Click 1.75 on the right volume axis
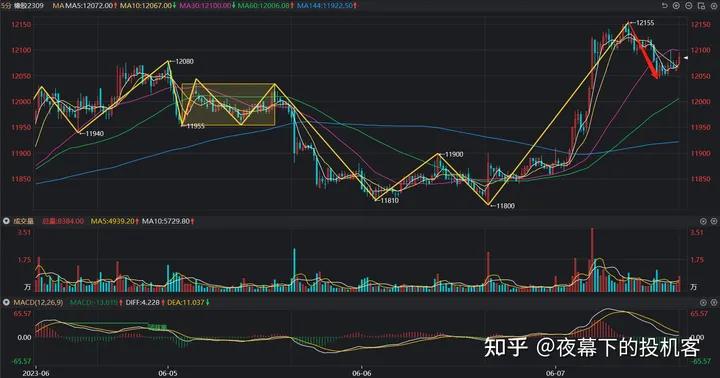Image resolution: width=720 pixels, height=378 pixels. click(x=697, y=260)
